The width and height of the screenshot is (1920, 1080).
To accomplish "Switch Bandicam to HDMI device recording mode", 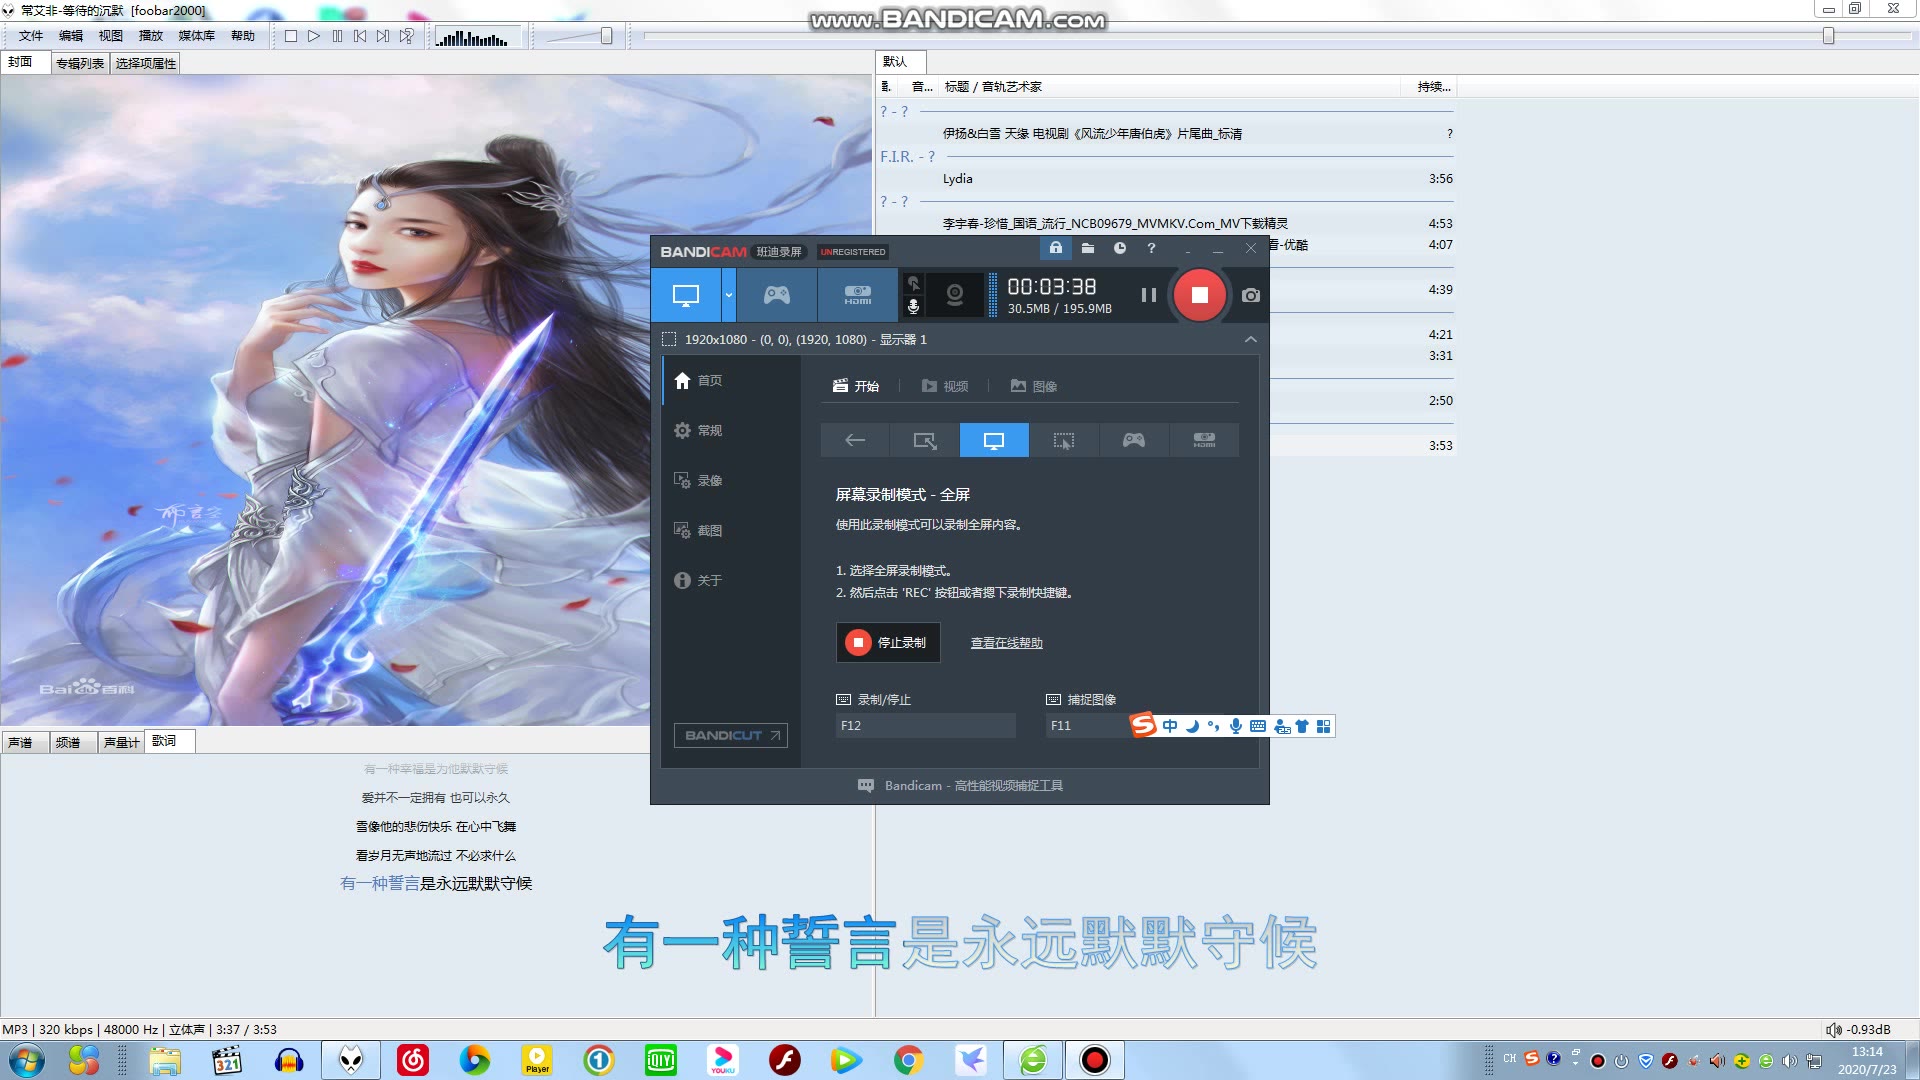I will click(857, 295).
